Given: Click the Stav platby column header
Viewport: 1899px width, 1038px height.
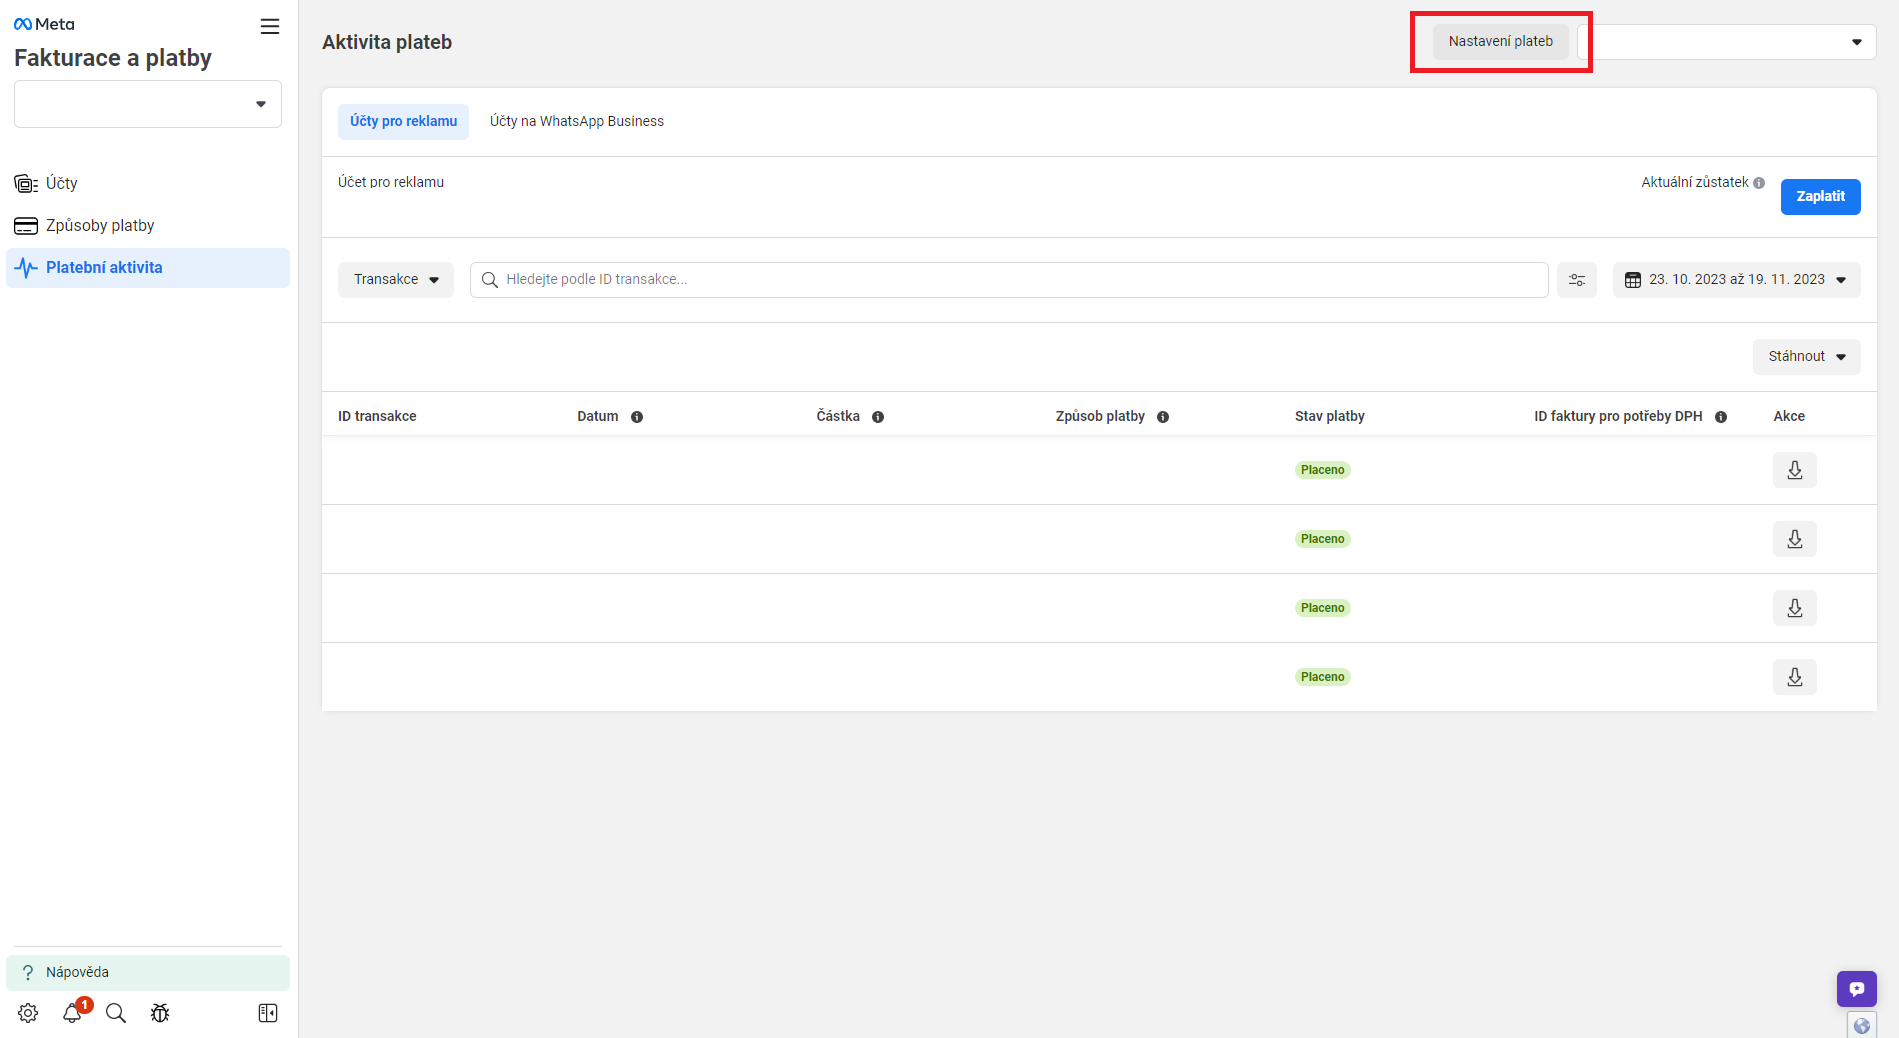Looking at the screenshot, I should 1329,416.
